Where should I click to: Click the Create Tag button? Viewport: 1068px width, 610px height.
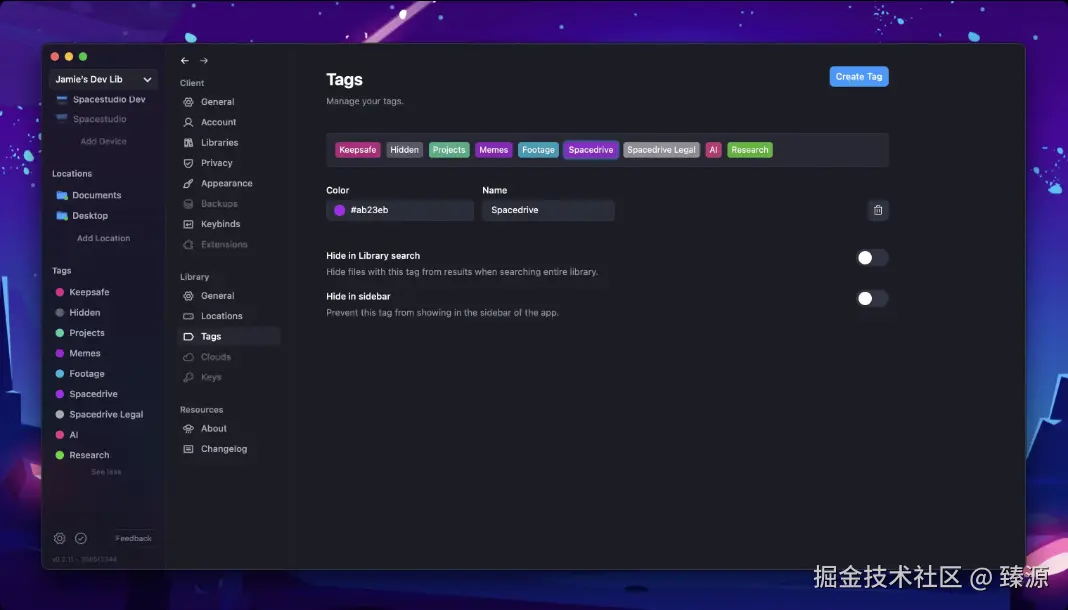coord(859,76)
